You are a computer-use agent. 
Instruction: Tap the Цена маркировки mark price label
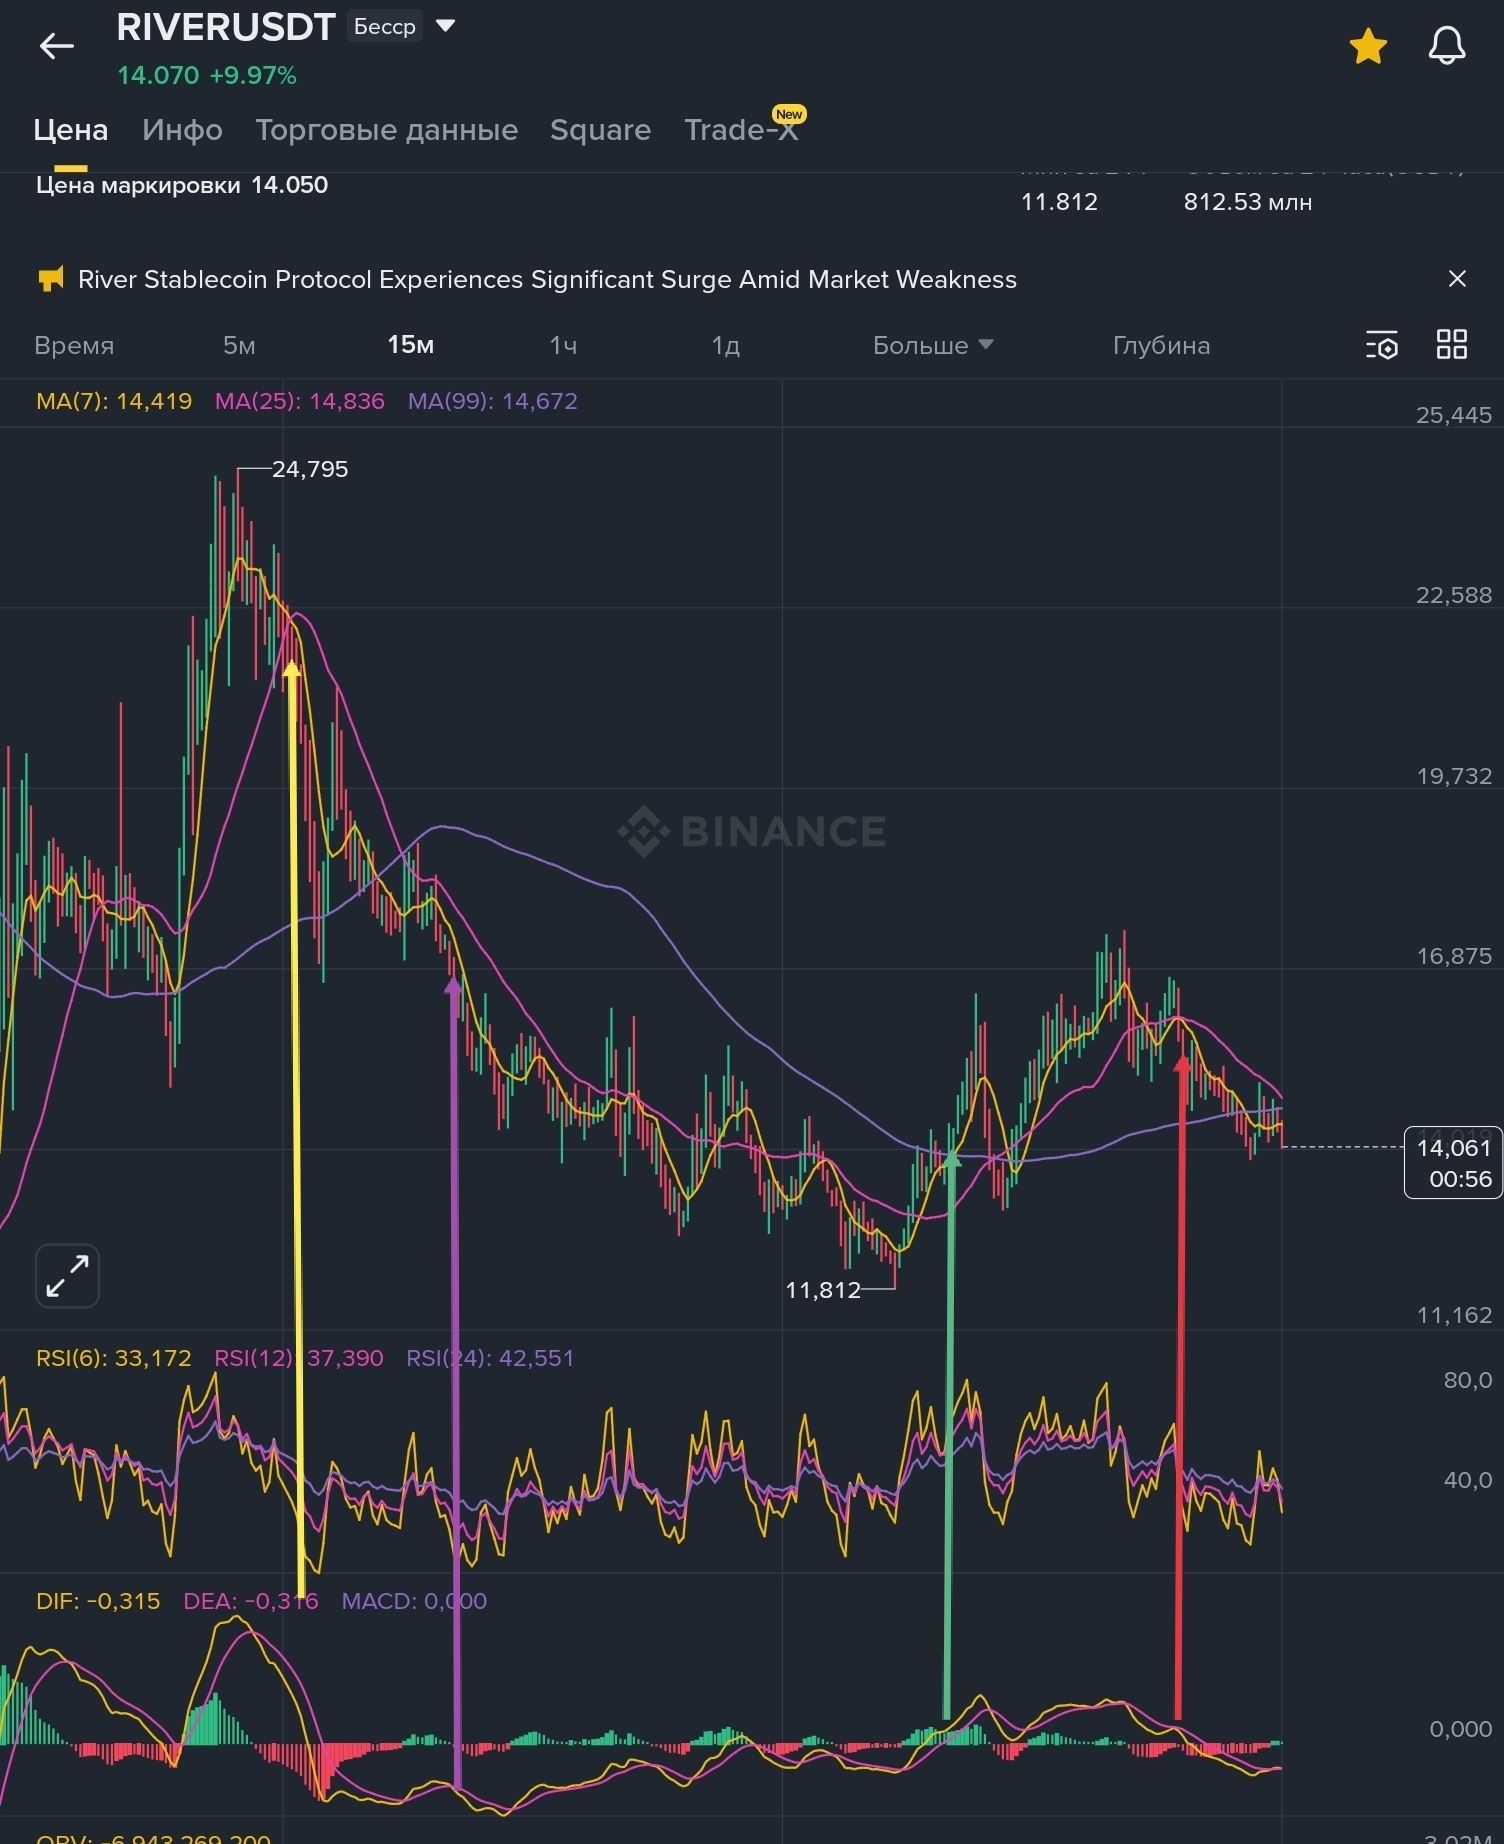pyautogui.click(x=138, y=185)
